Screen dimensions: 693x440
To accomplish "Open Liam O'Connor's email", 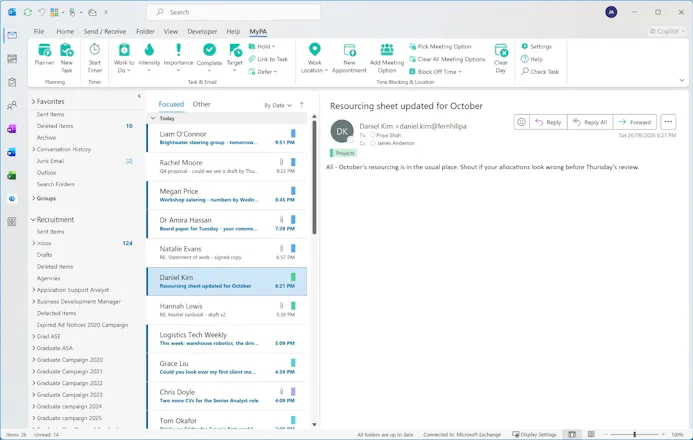I will point(227,138).
